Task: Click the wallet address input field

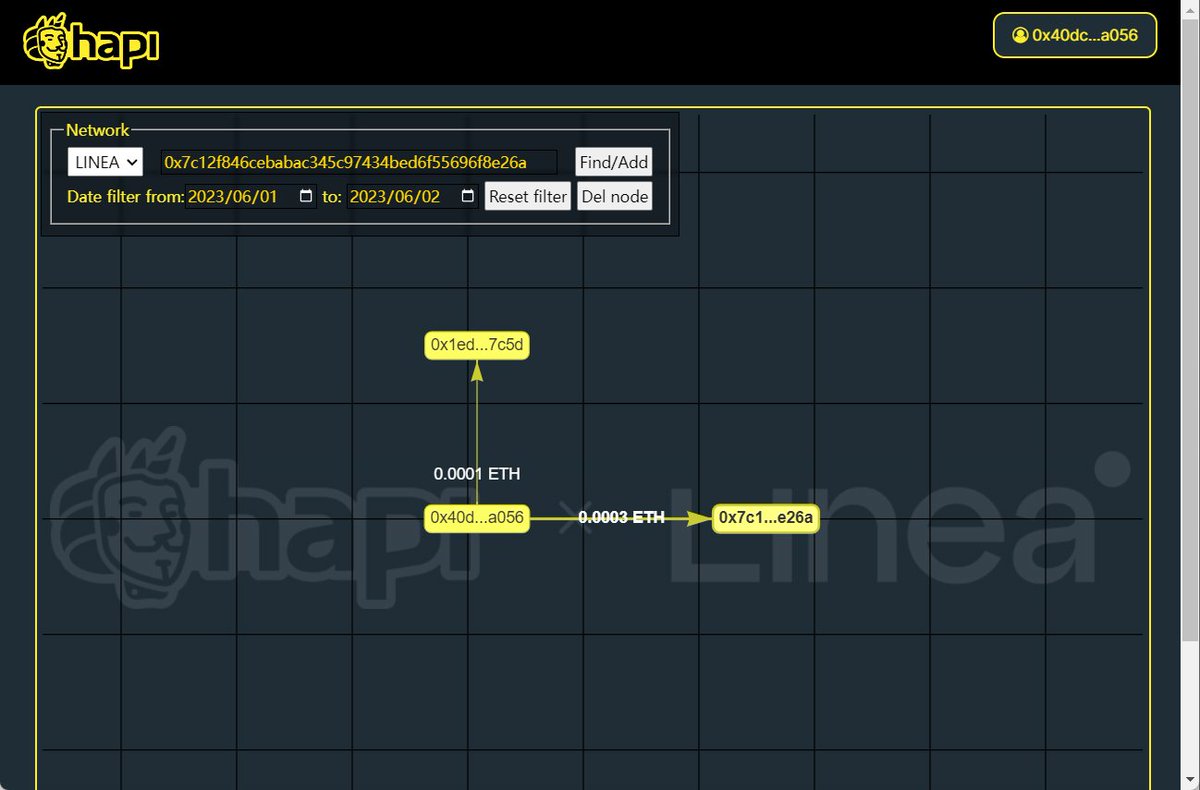Action: click(x=359, y=162)
